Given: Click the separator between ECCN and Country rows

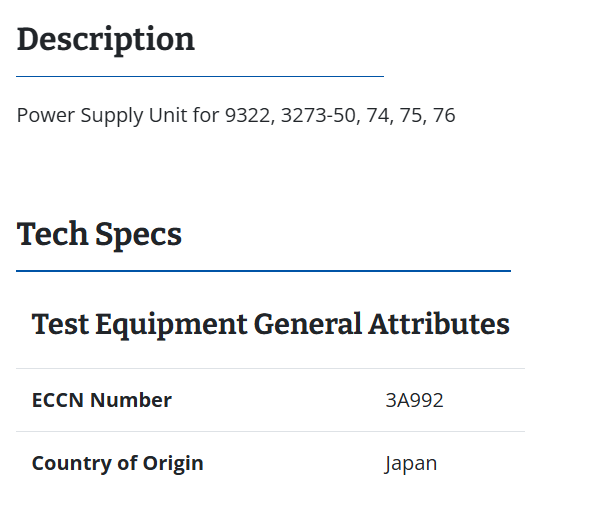Looking at the screenshot, I should pyautogui.click(x=270, y=431).
